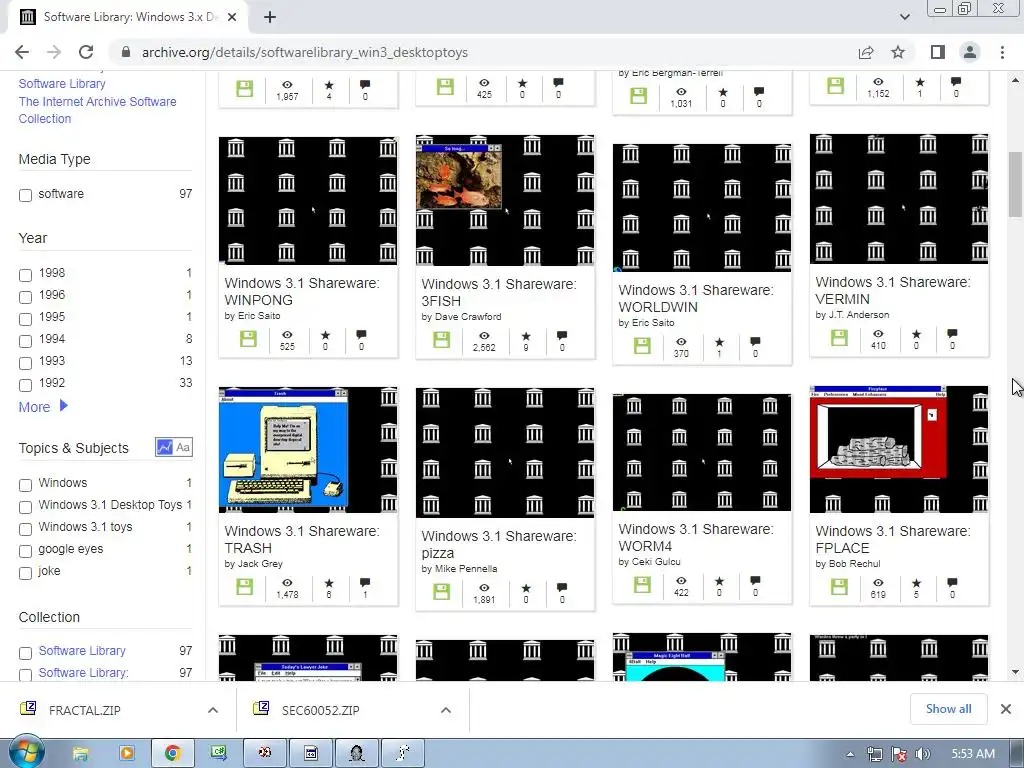Check the Windows 3.1 toys topic
Viewport: 1024px width, 768px height.
(25, 529)
